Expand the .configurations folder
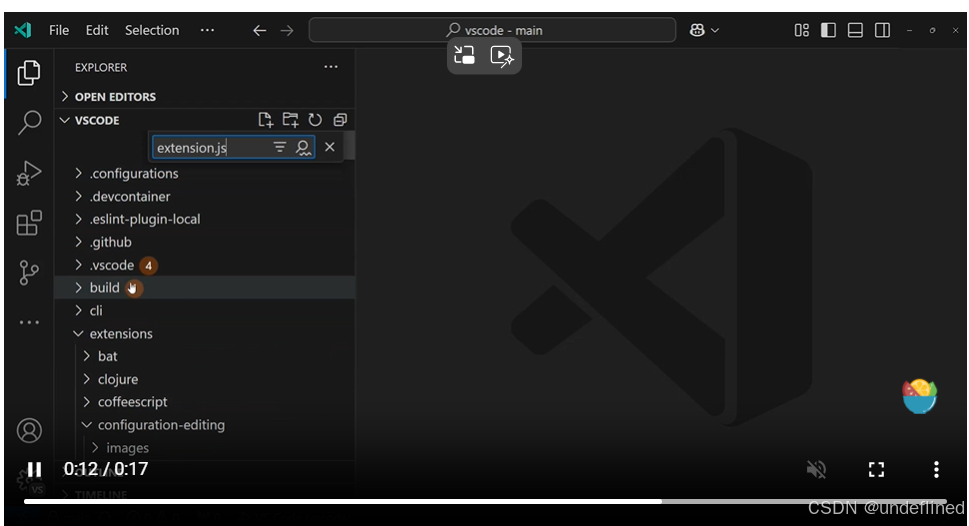 tap(205, 174)
